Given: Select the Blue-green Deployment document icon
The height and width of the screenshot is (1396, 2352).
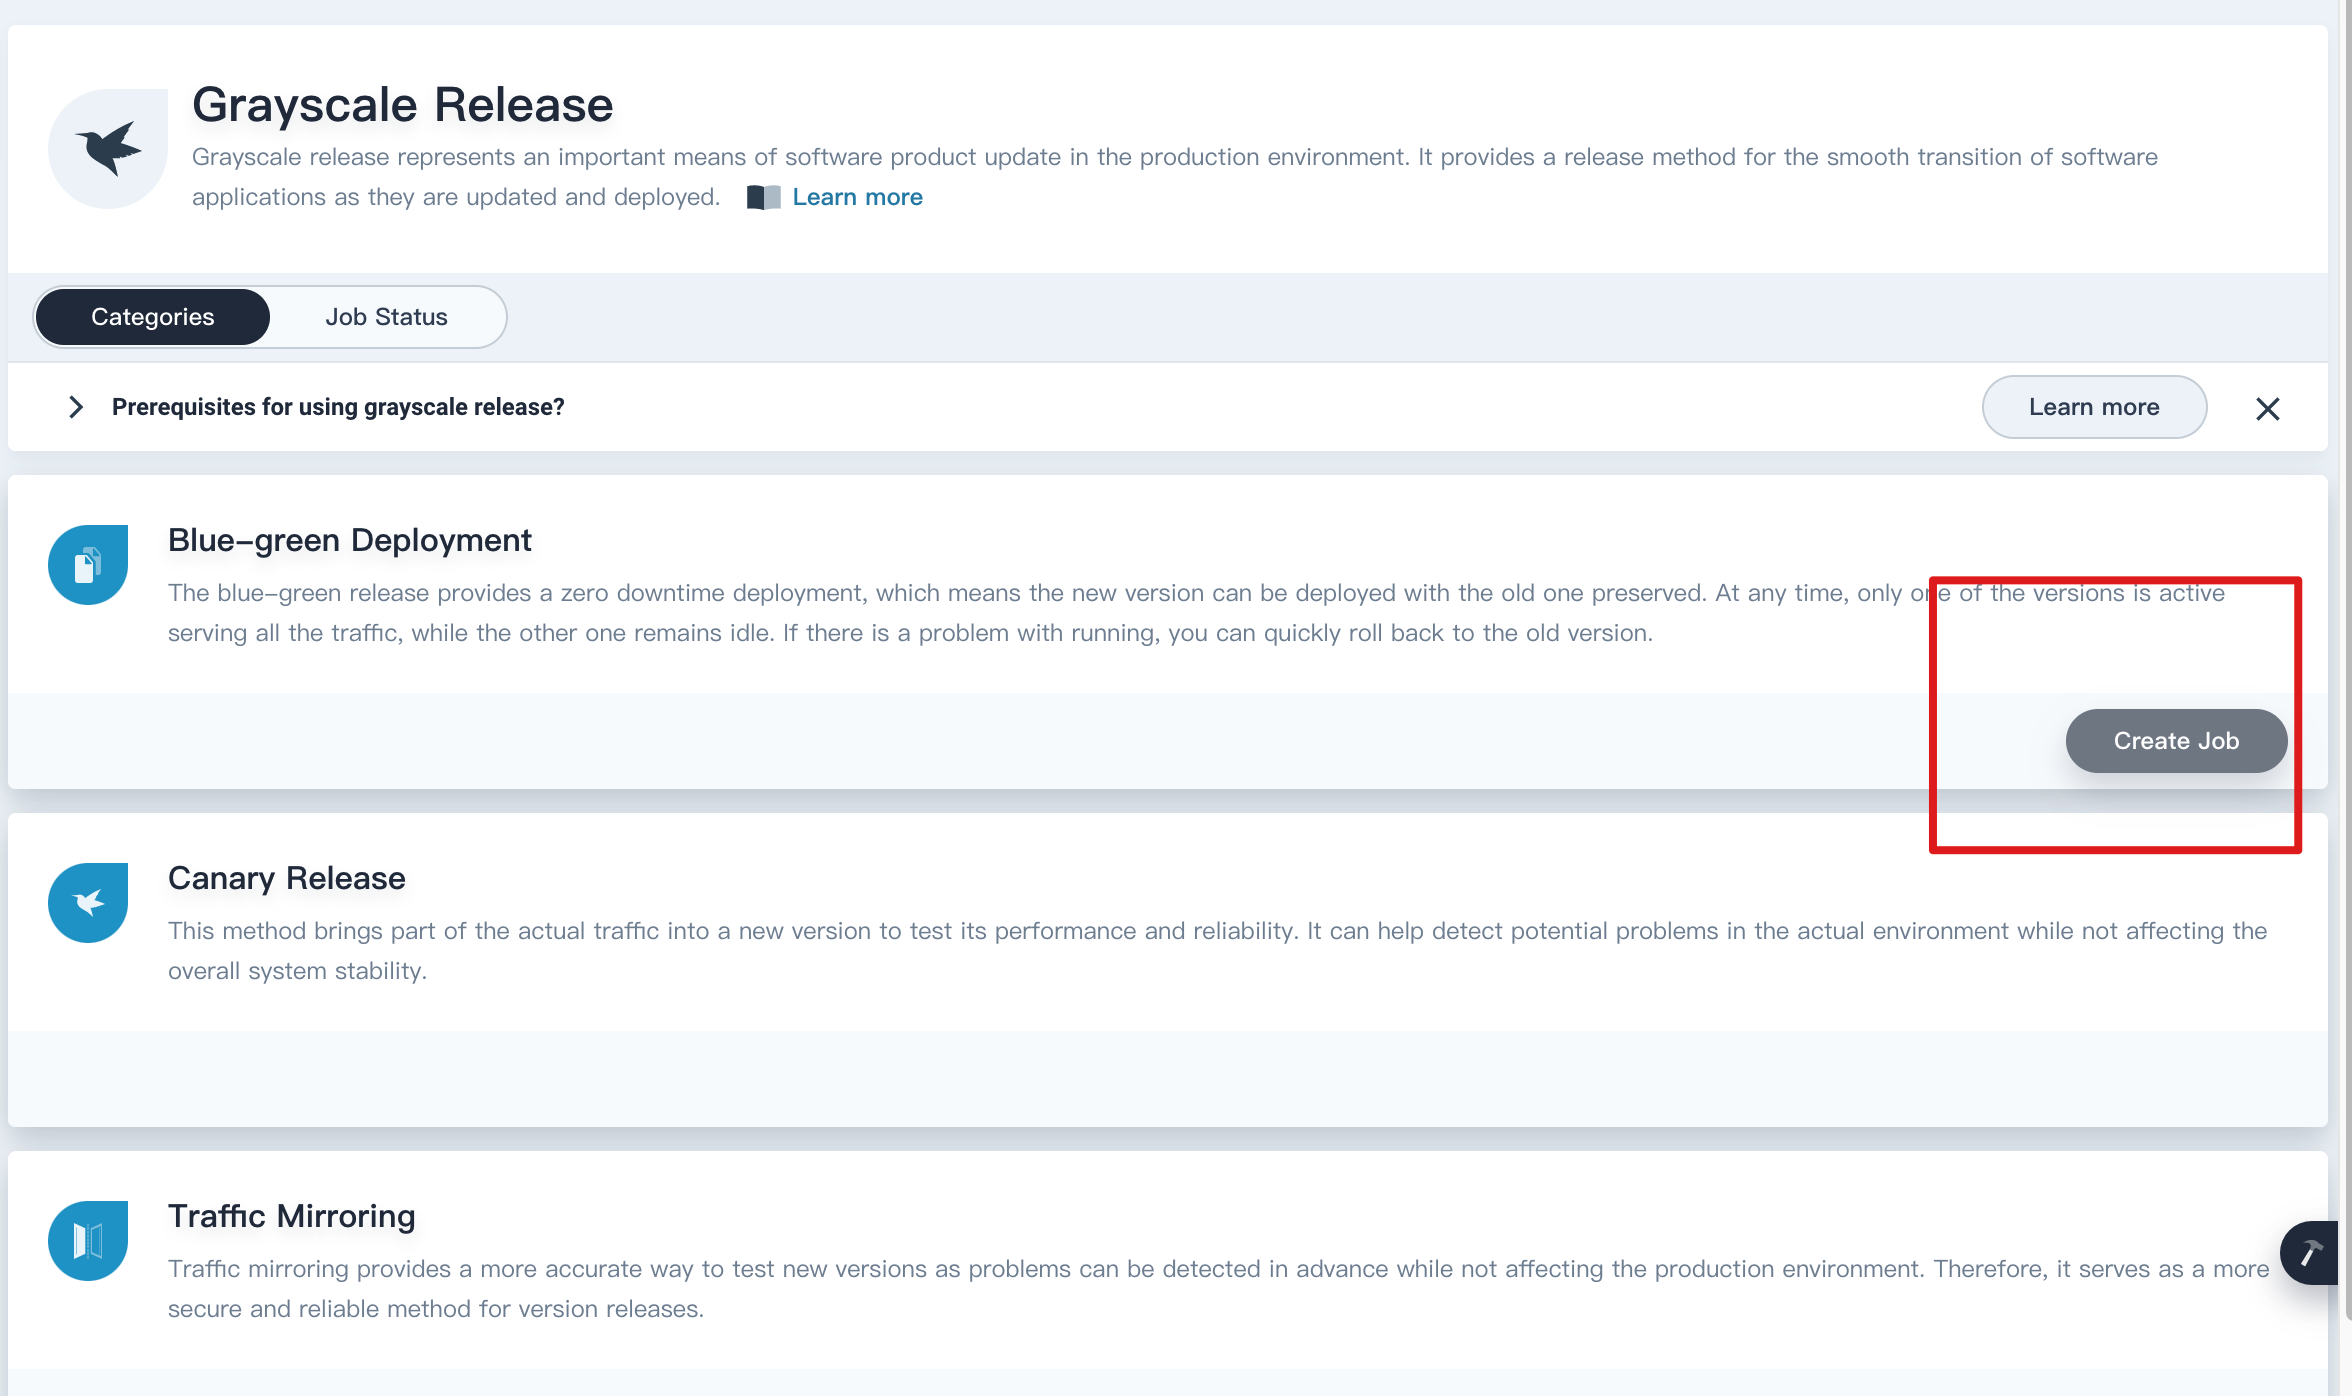Looking at the screenshot, I should pyautogui.click(x=87, y=563).
